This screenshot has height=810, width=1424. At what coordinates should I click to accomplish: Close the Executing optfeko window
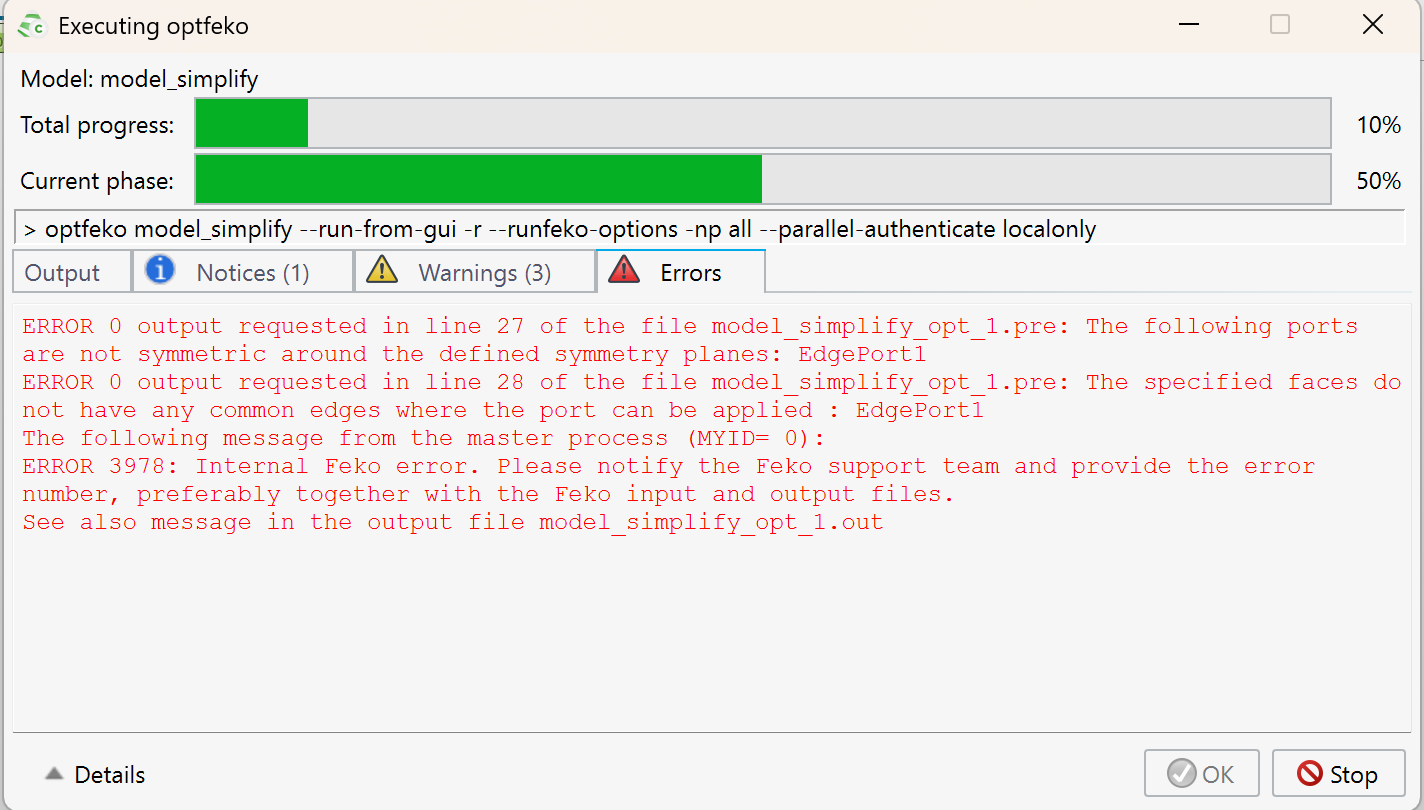(x=1372, y=25)
